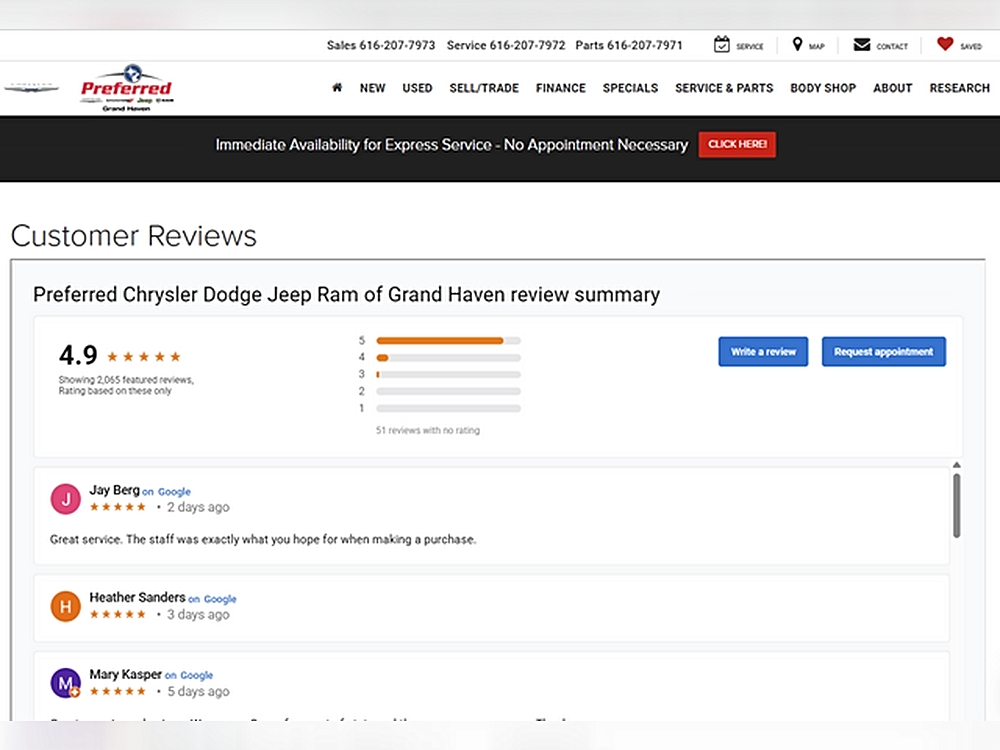This screenshot has width=1000, height=750.
Task: Filter by the 5-star rating bar
Action: point(448,341)
